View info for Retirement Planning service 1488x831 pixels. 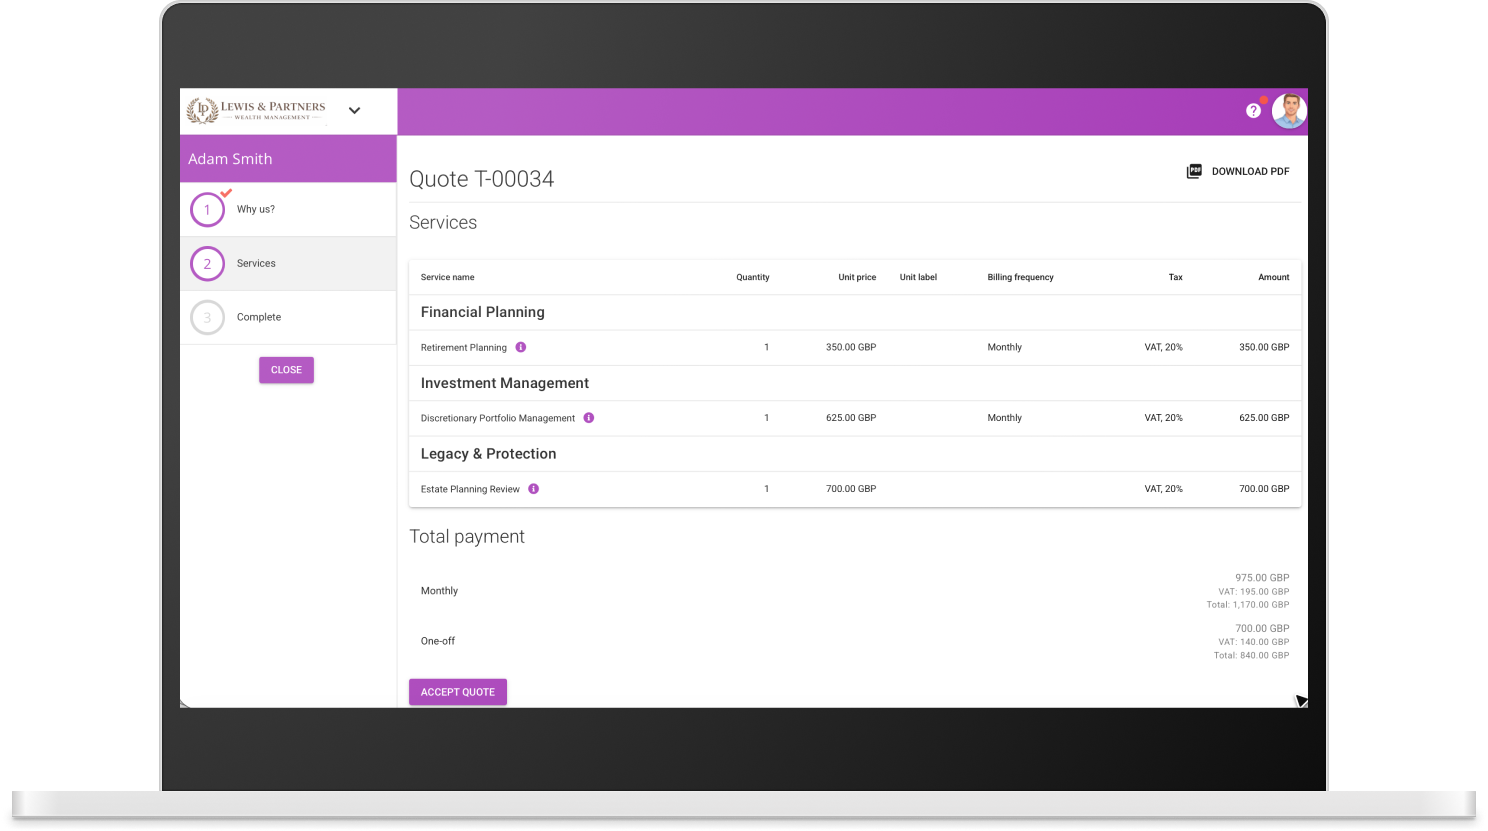[x=520, y=347]
